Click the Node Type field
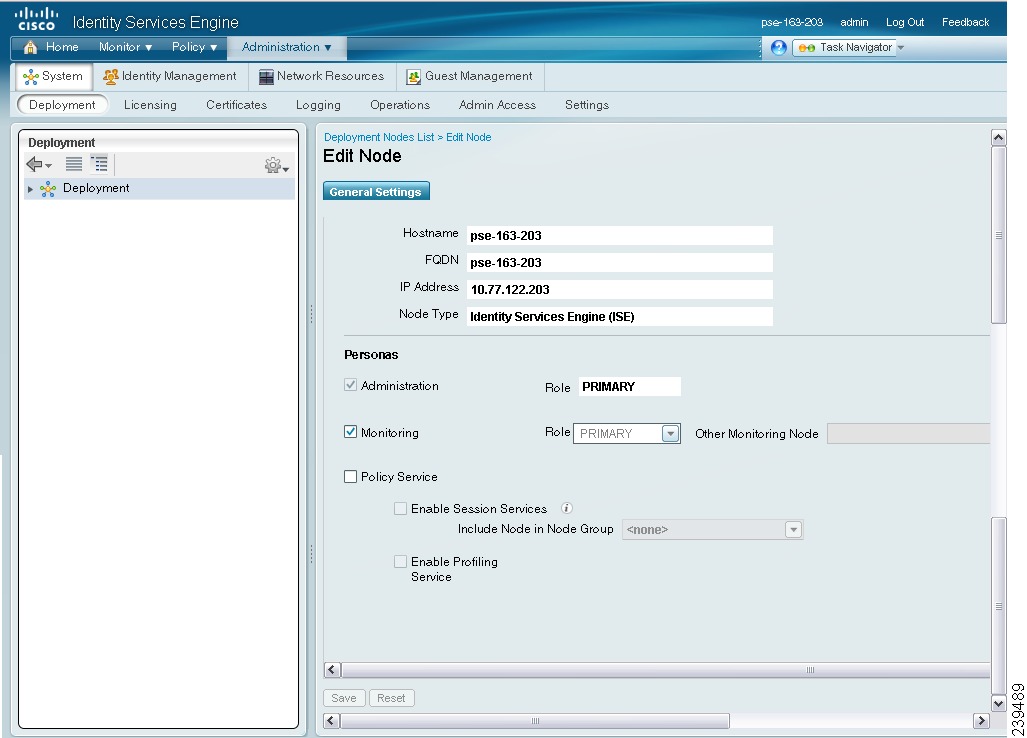This screenshot has height=738, width=1027. click(x=620, y=316)
